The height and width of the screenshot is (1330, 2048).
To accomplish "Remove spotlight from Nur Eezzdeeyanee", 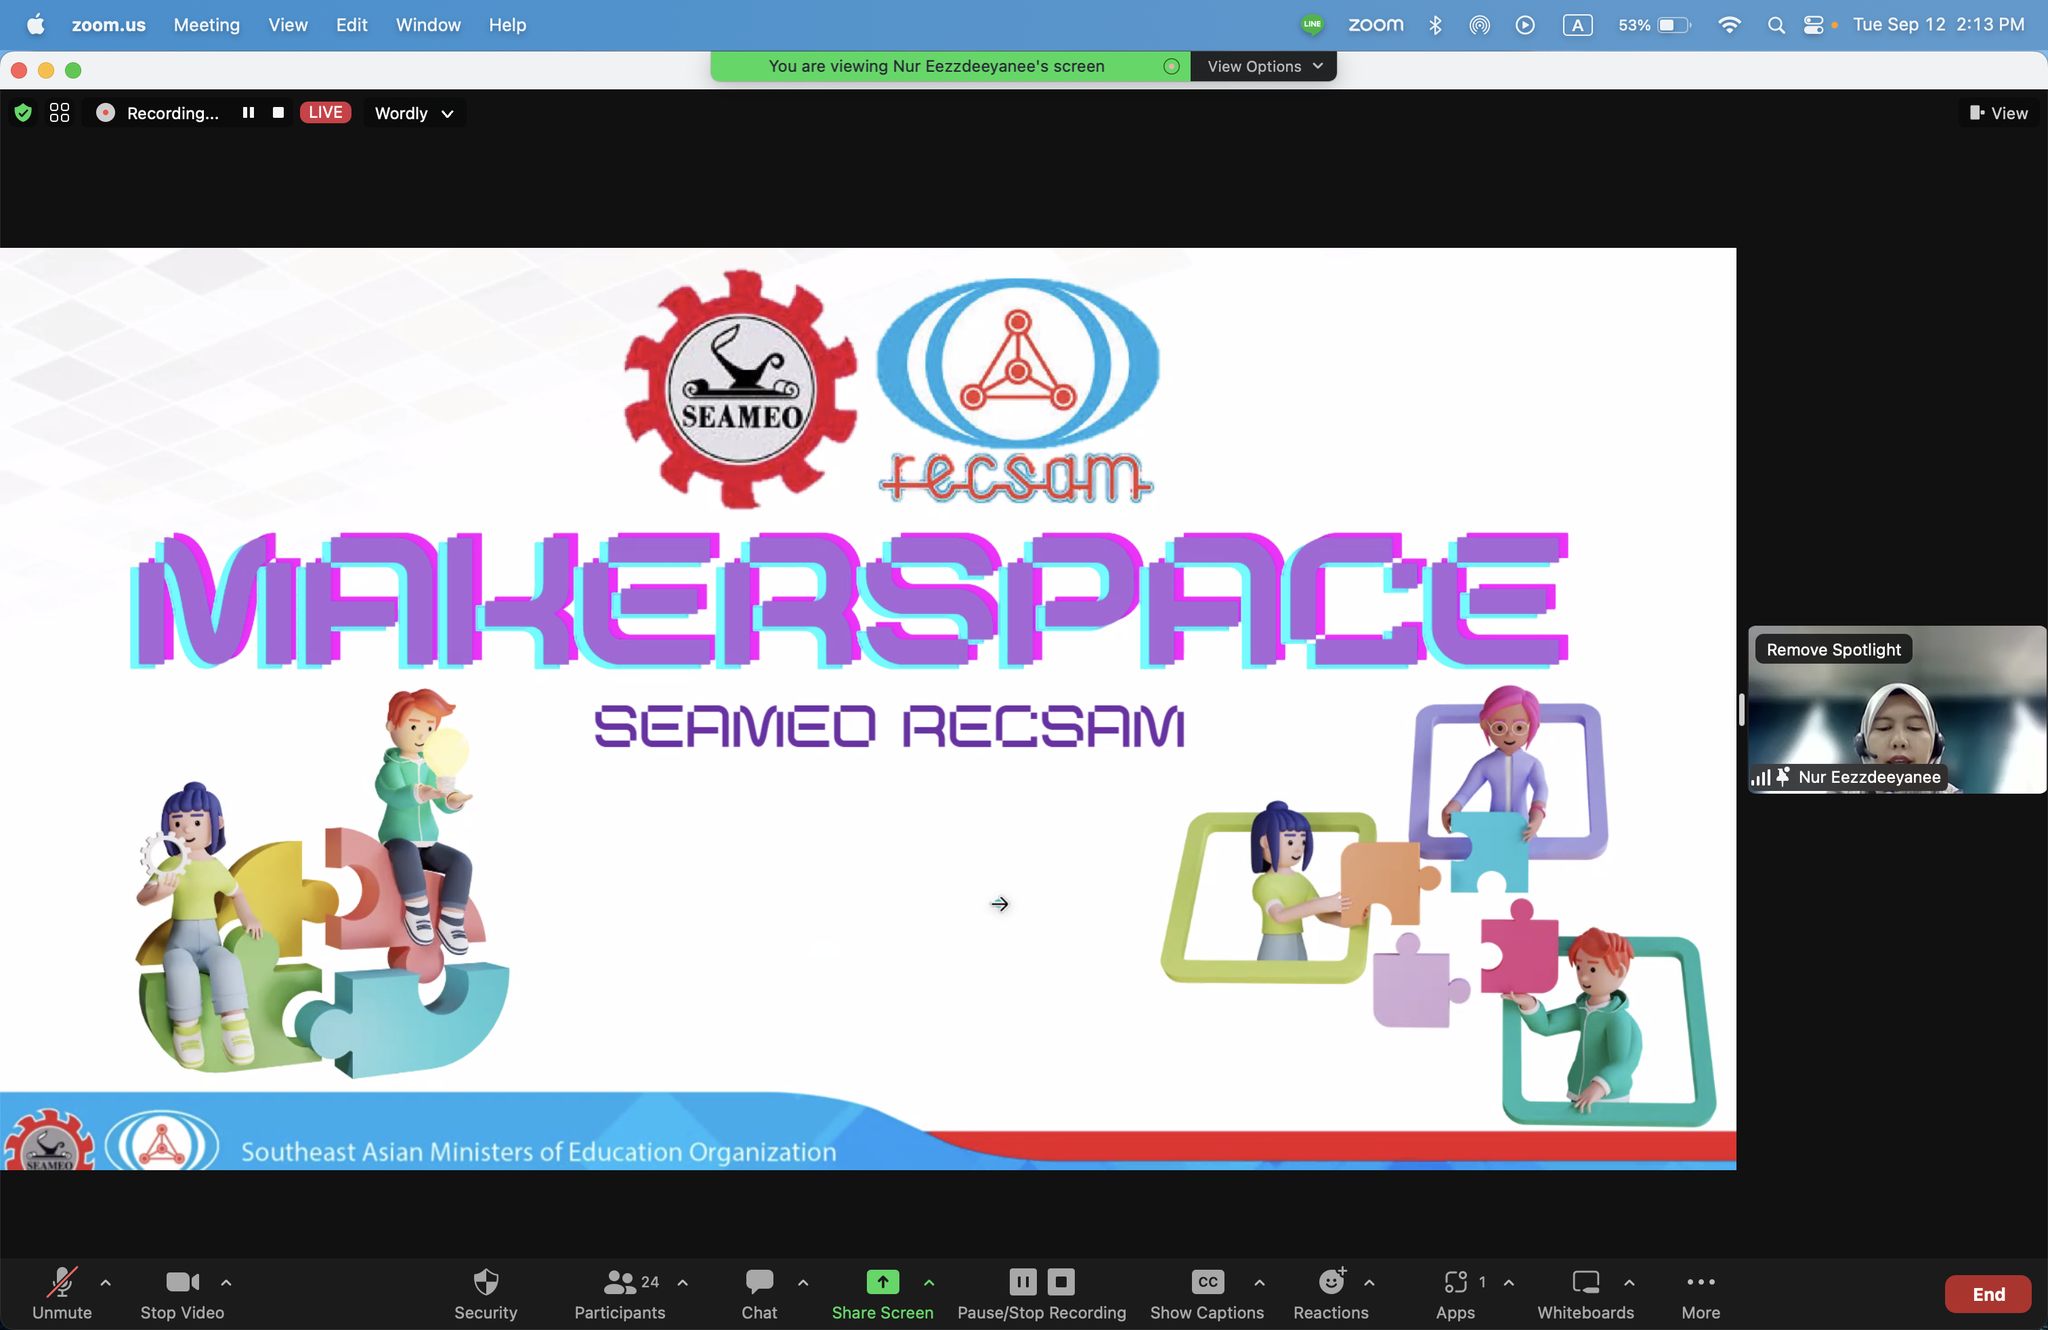I will point(1833,650).
